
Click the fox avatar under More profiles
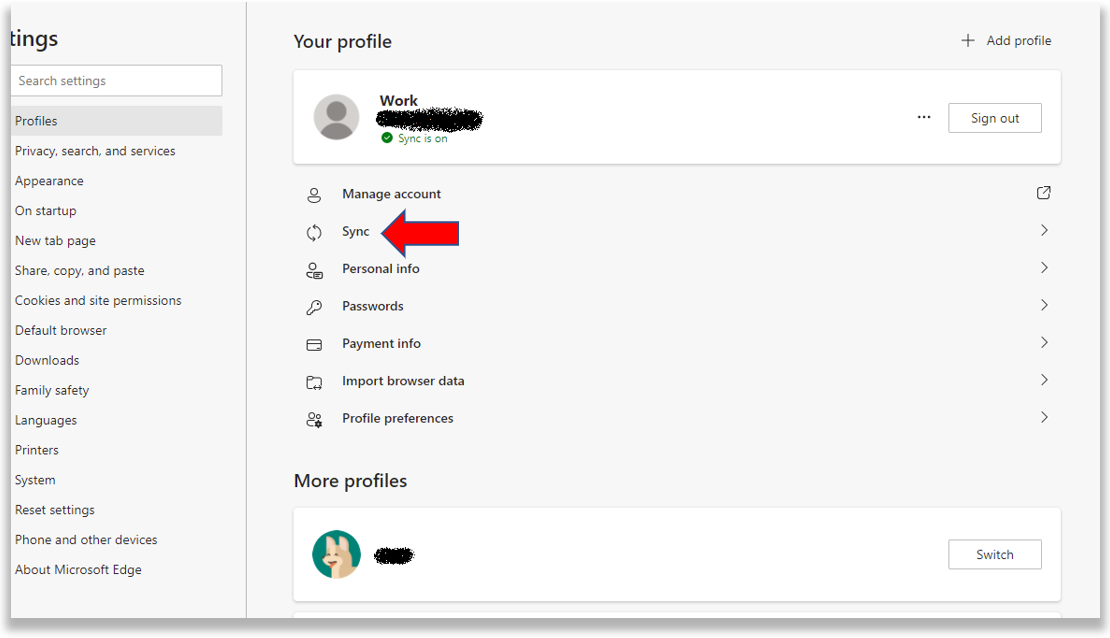click(x=336, y=555)
